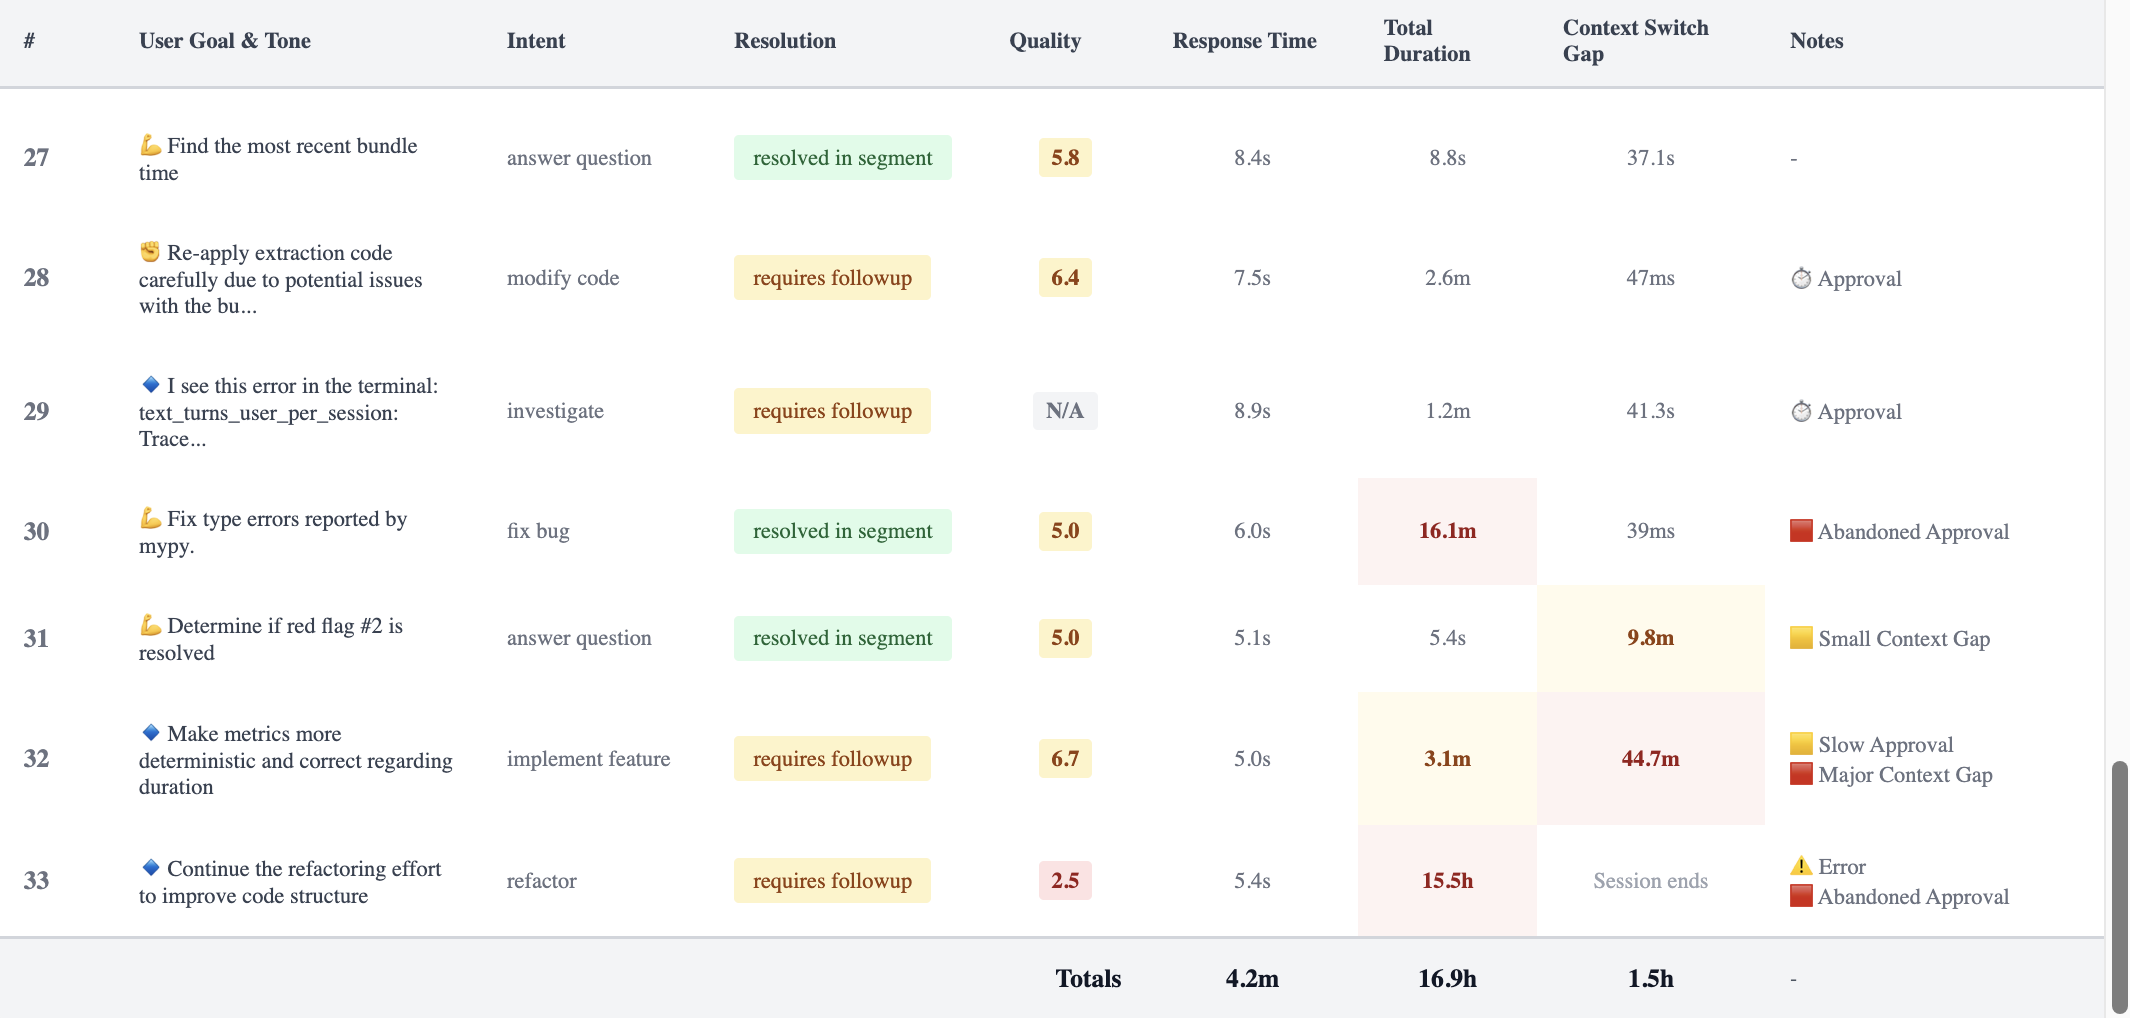Click the Totals row at the bottom
The width and height of the screenshot is (2130, 1018).
click(1088, 979)
